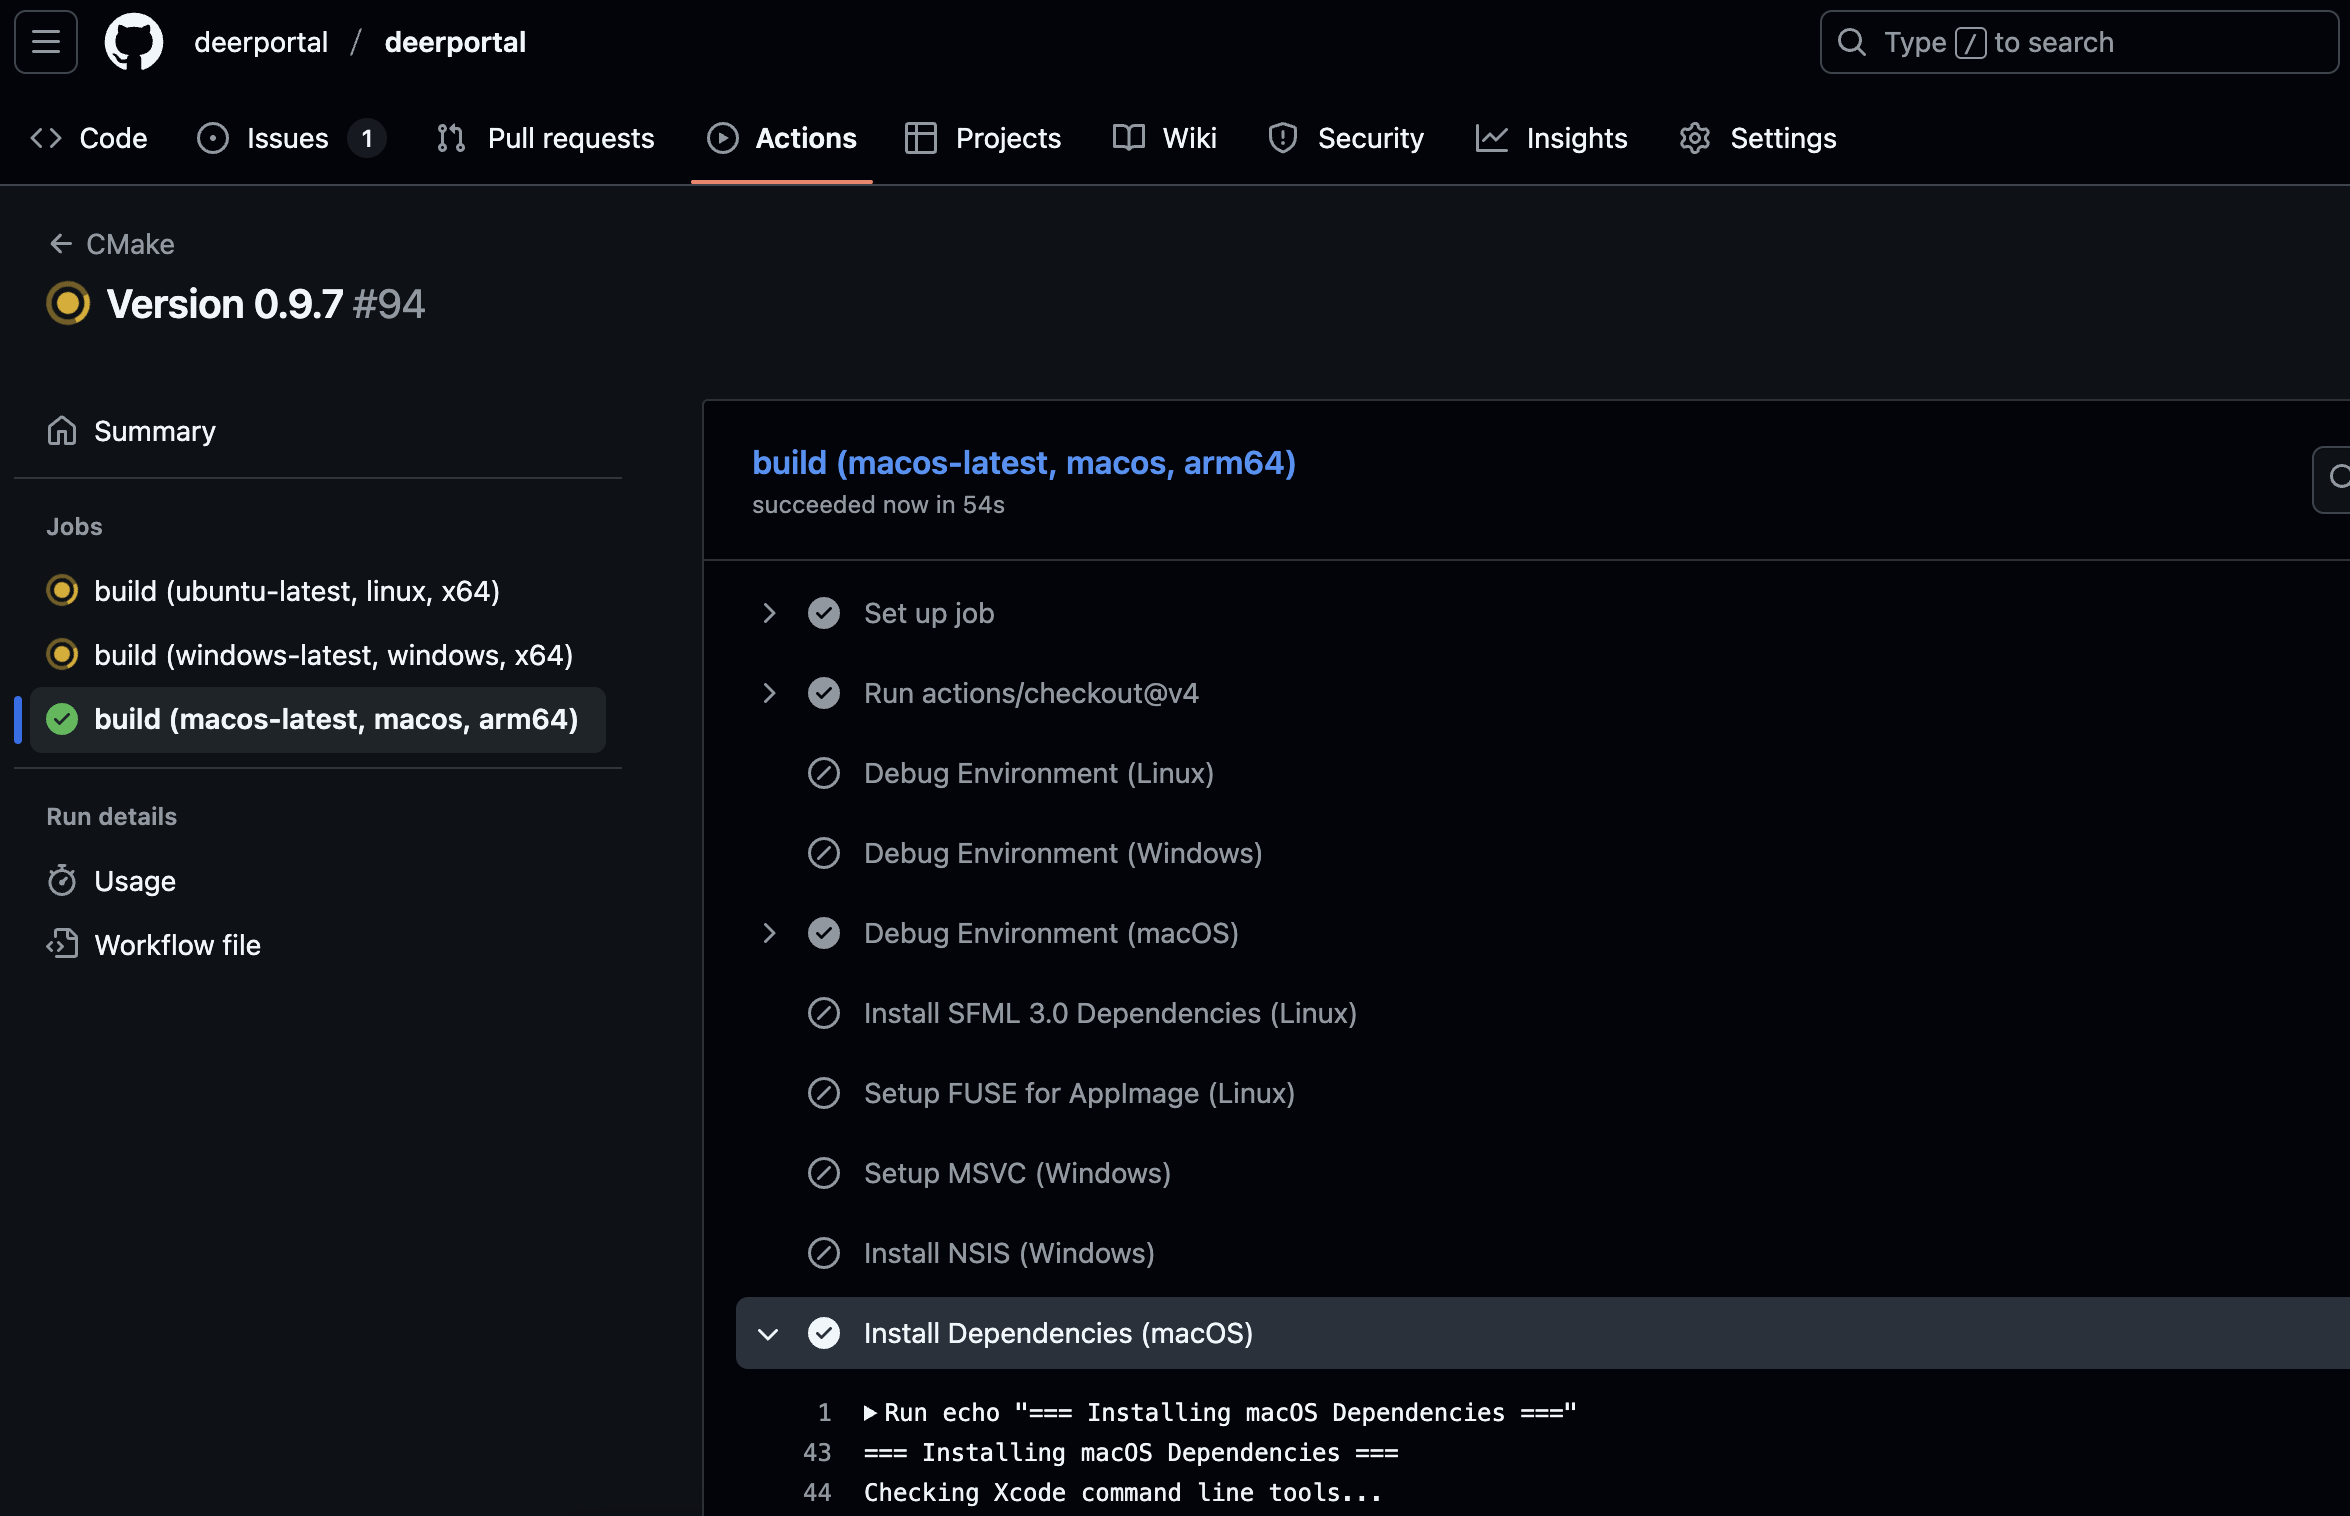Click the Install SFML skipped icon
2350x1516 pixels.
pyautogui.click(x=824, y=1013)
